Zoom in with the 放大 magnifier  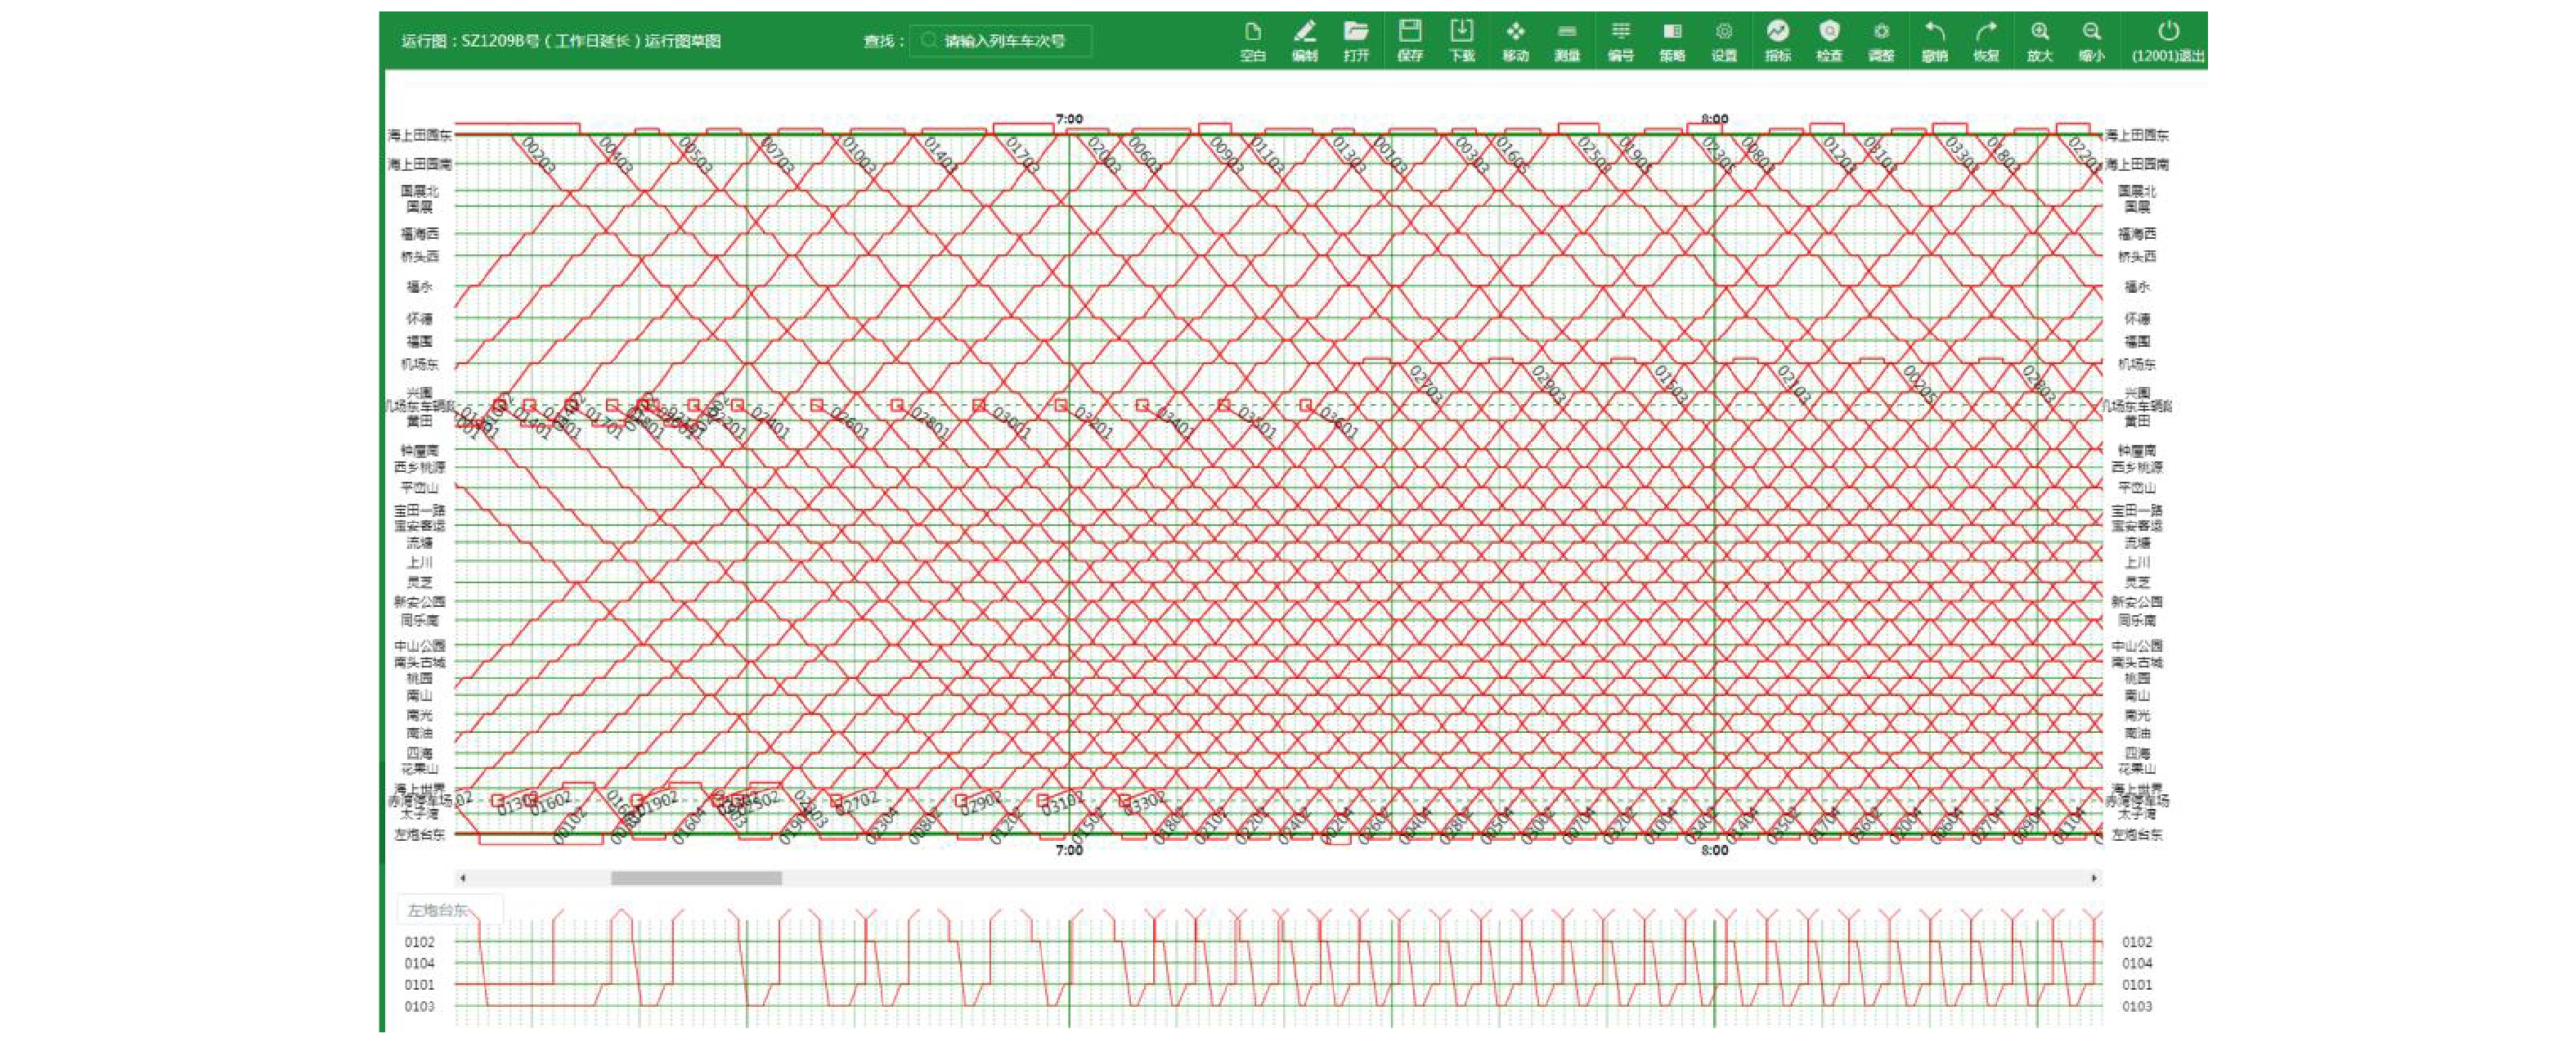click(2039, 40)
